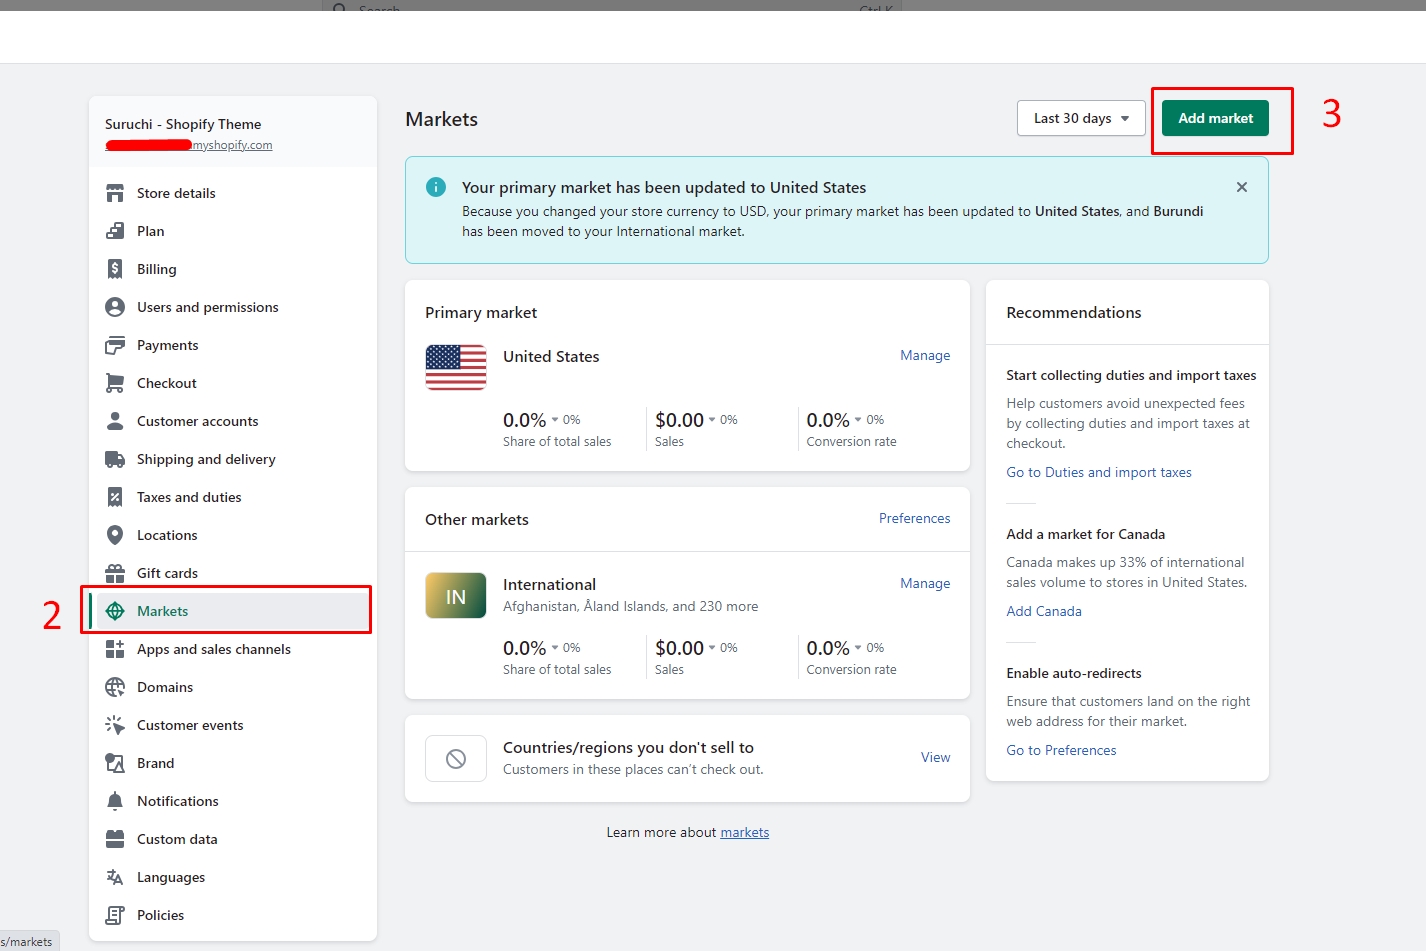
Task: Click Manage for United States market
Action: (x=924, y=355)
